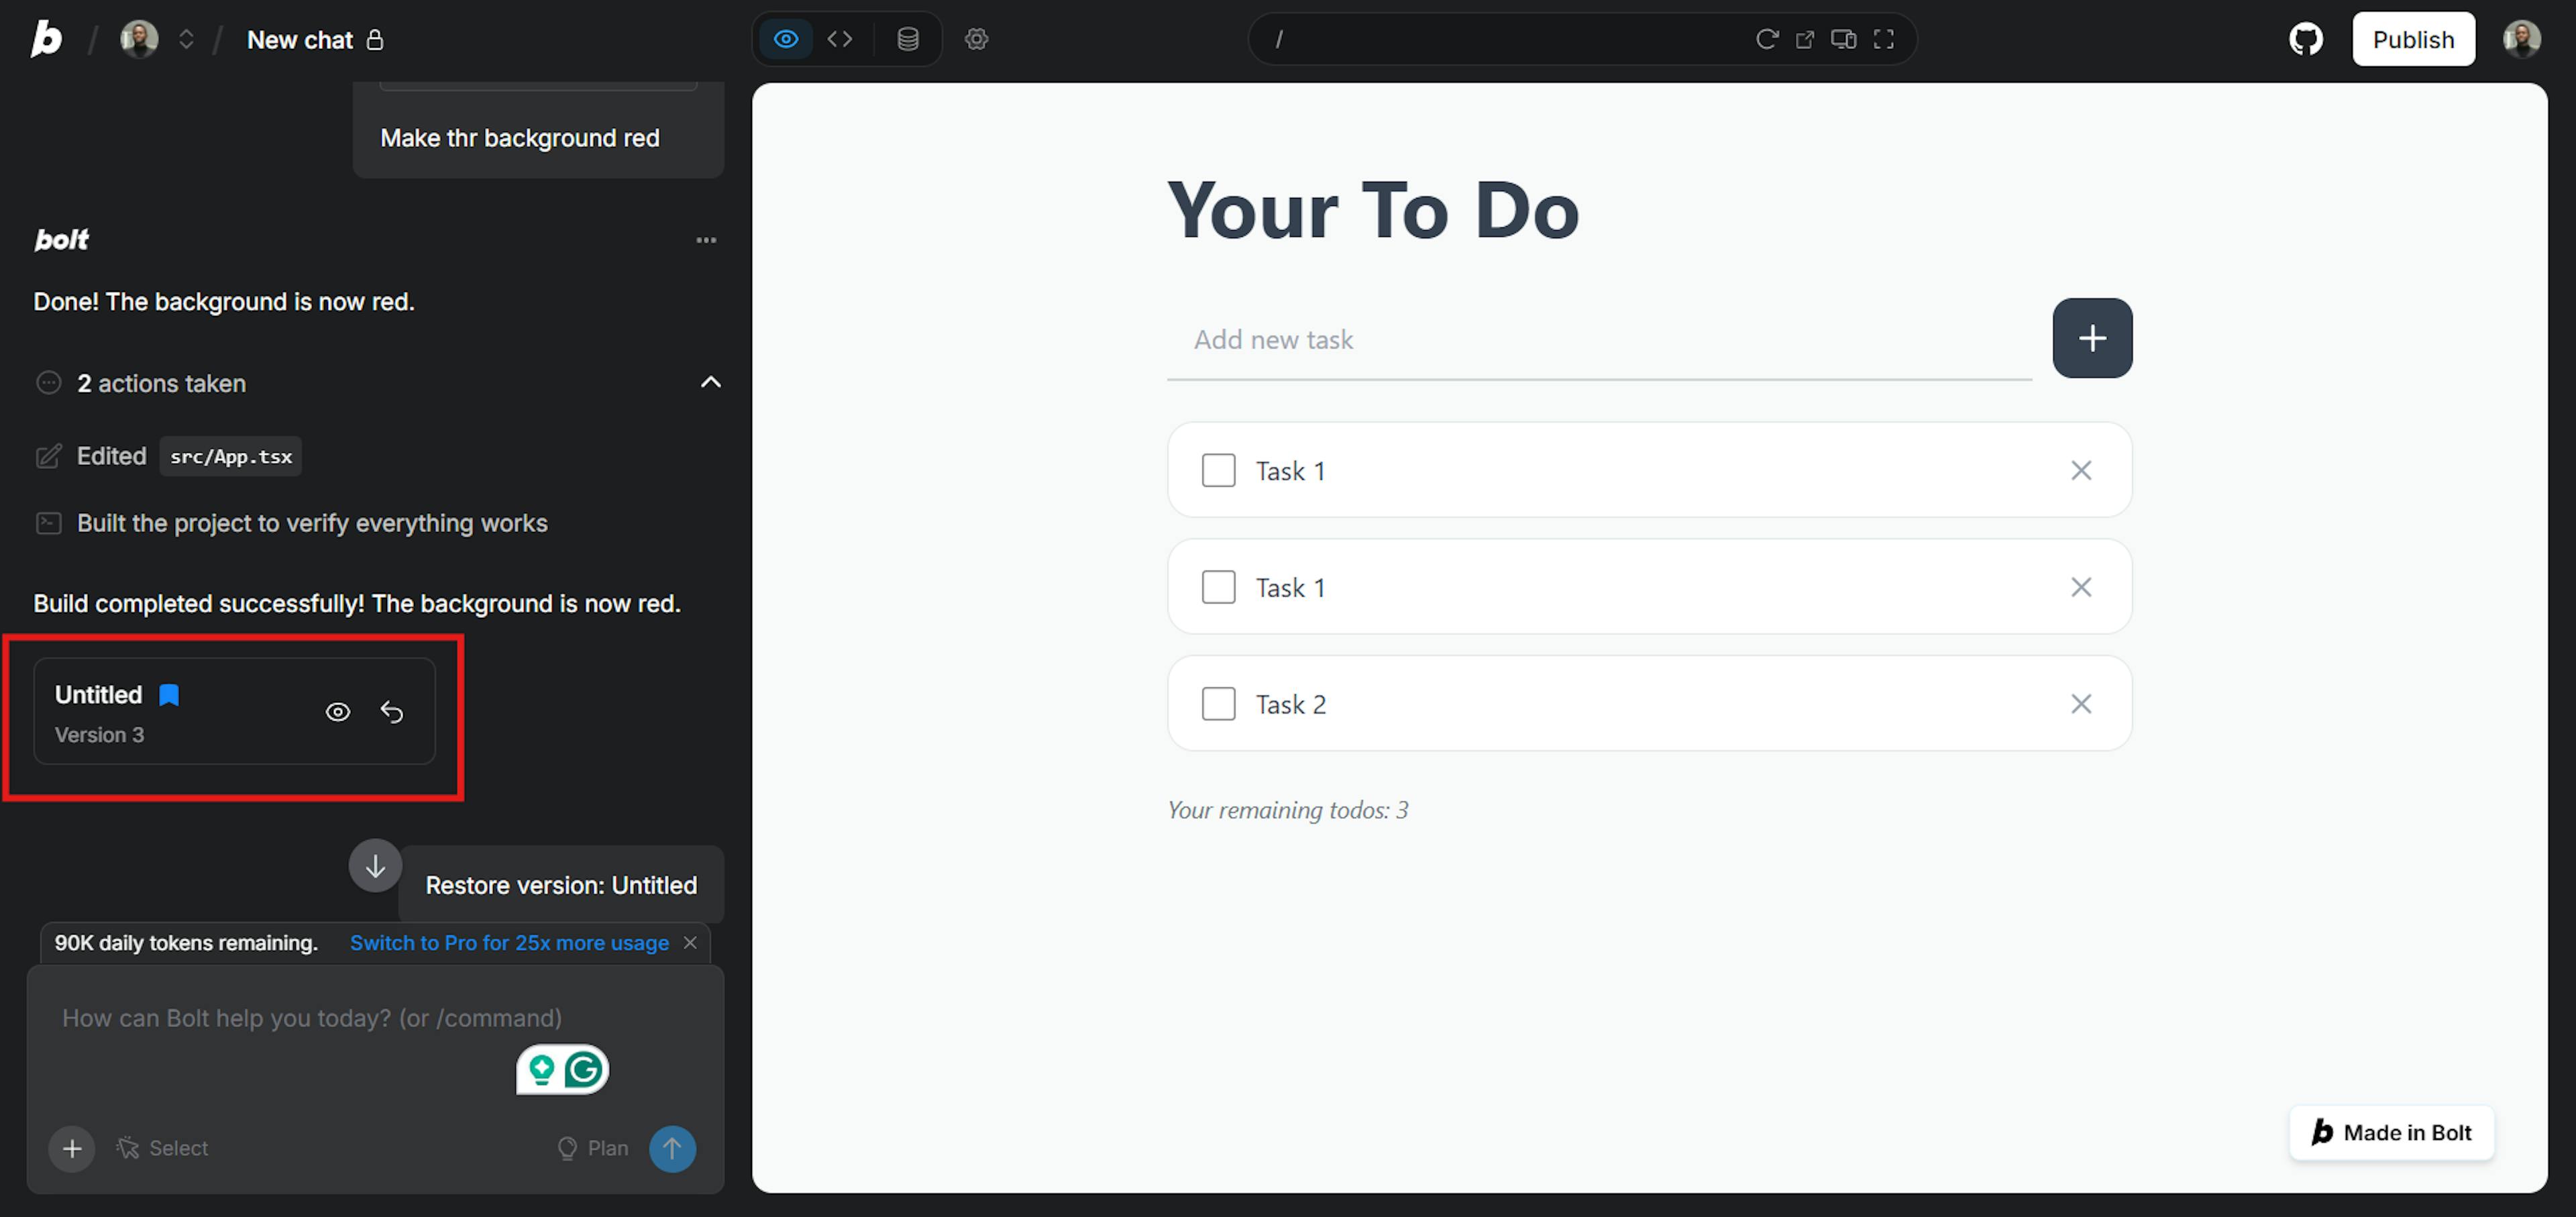Check the Task 2 checkbox

click(1218, 704)
